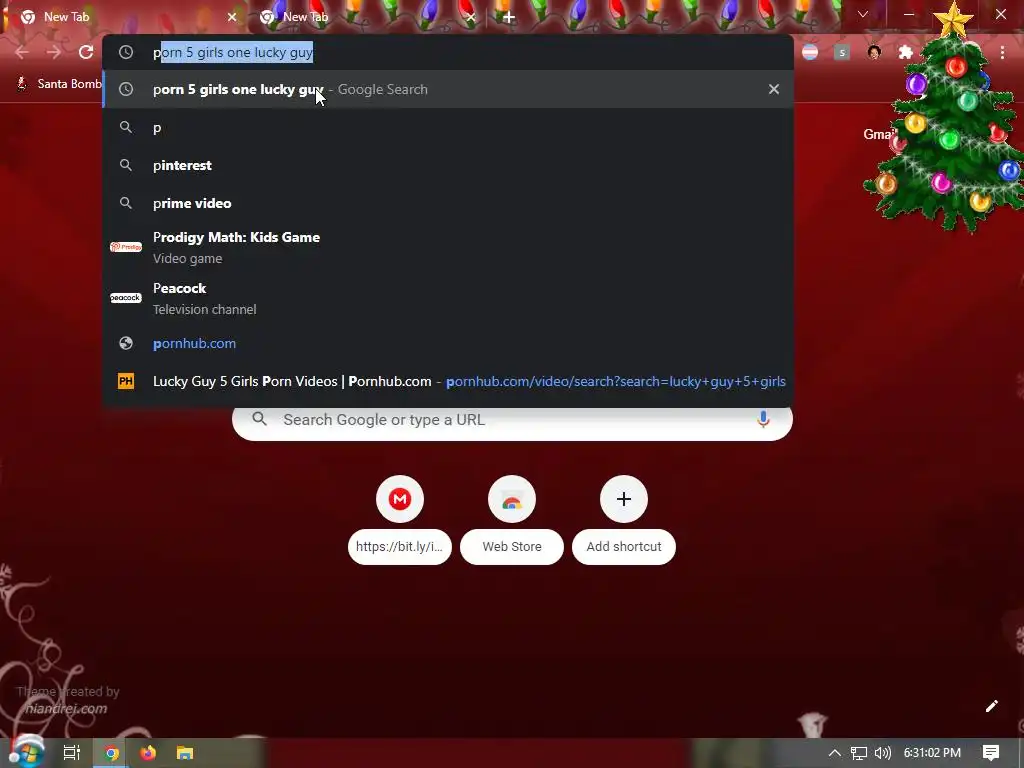
Task: Open the Chrome Extensions puzzle icon
Action: click(x=906, y=52)
